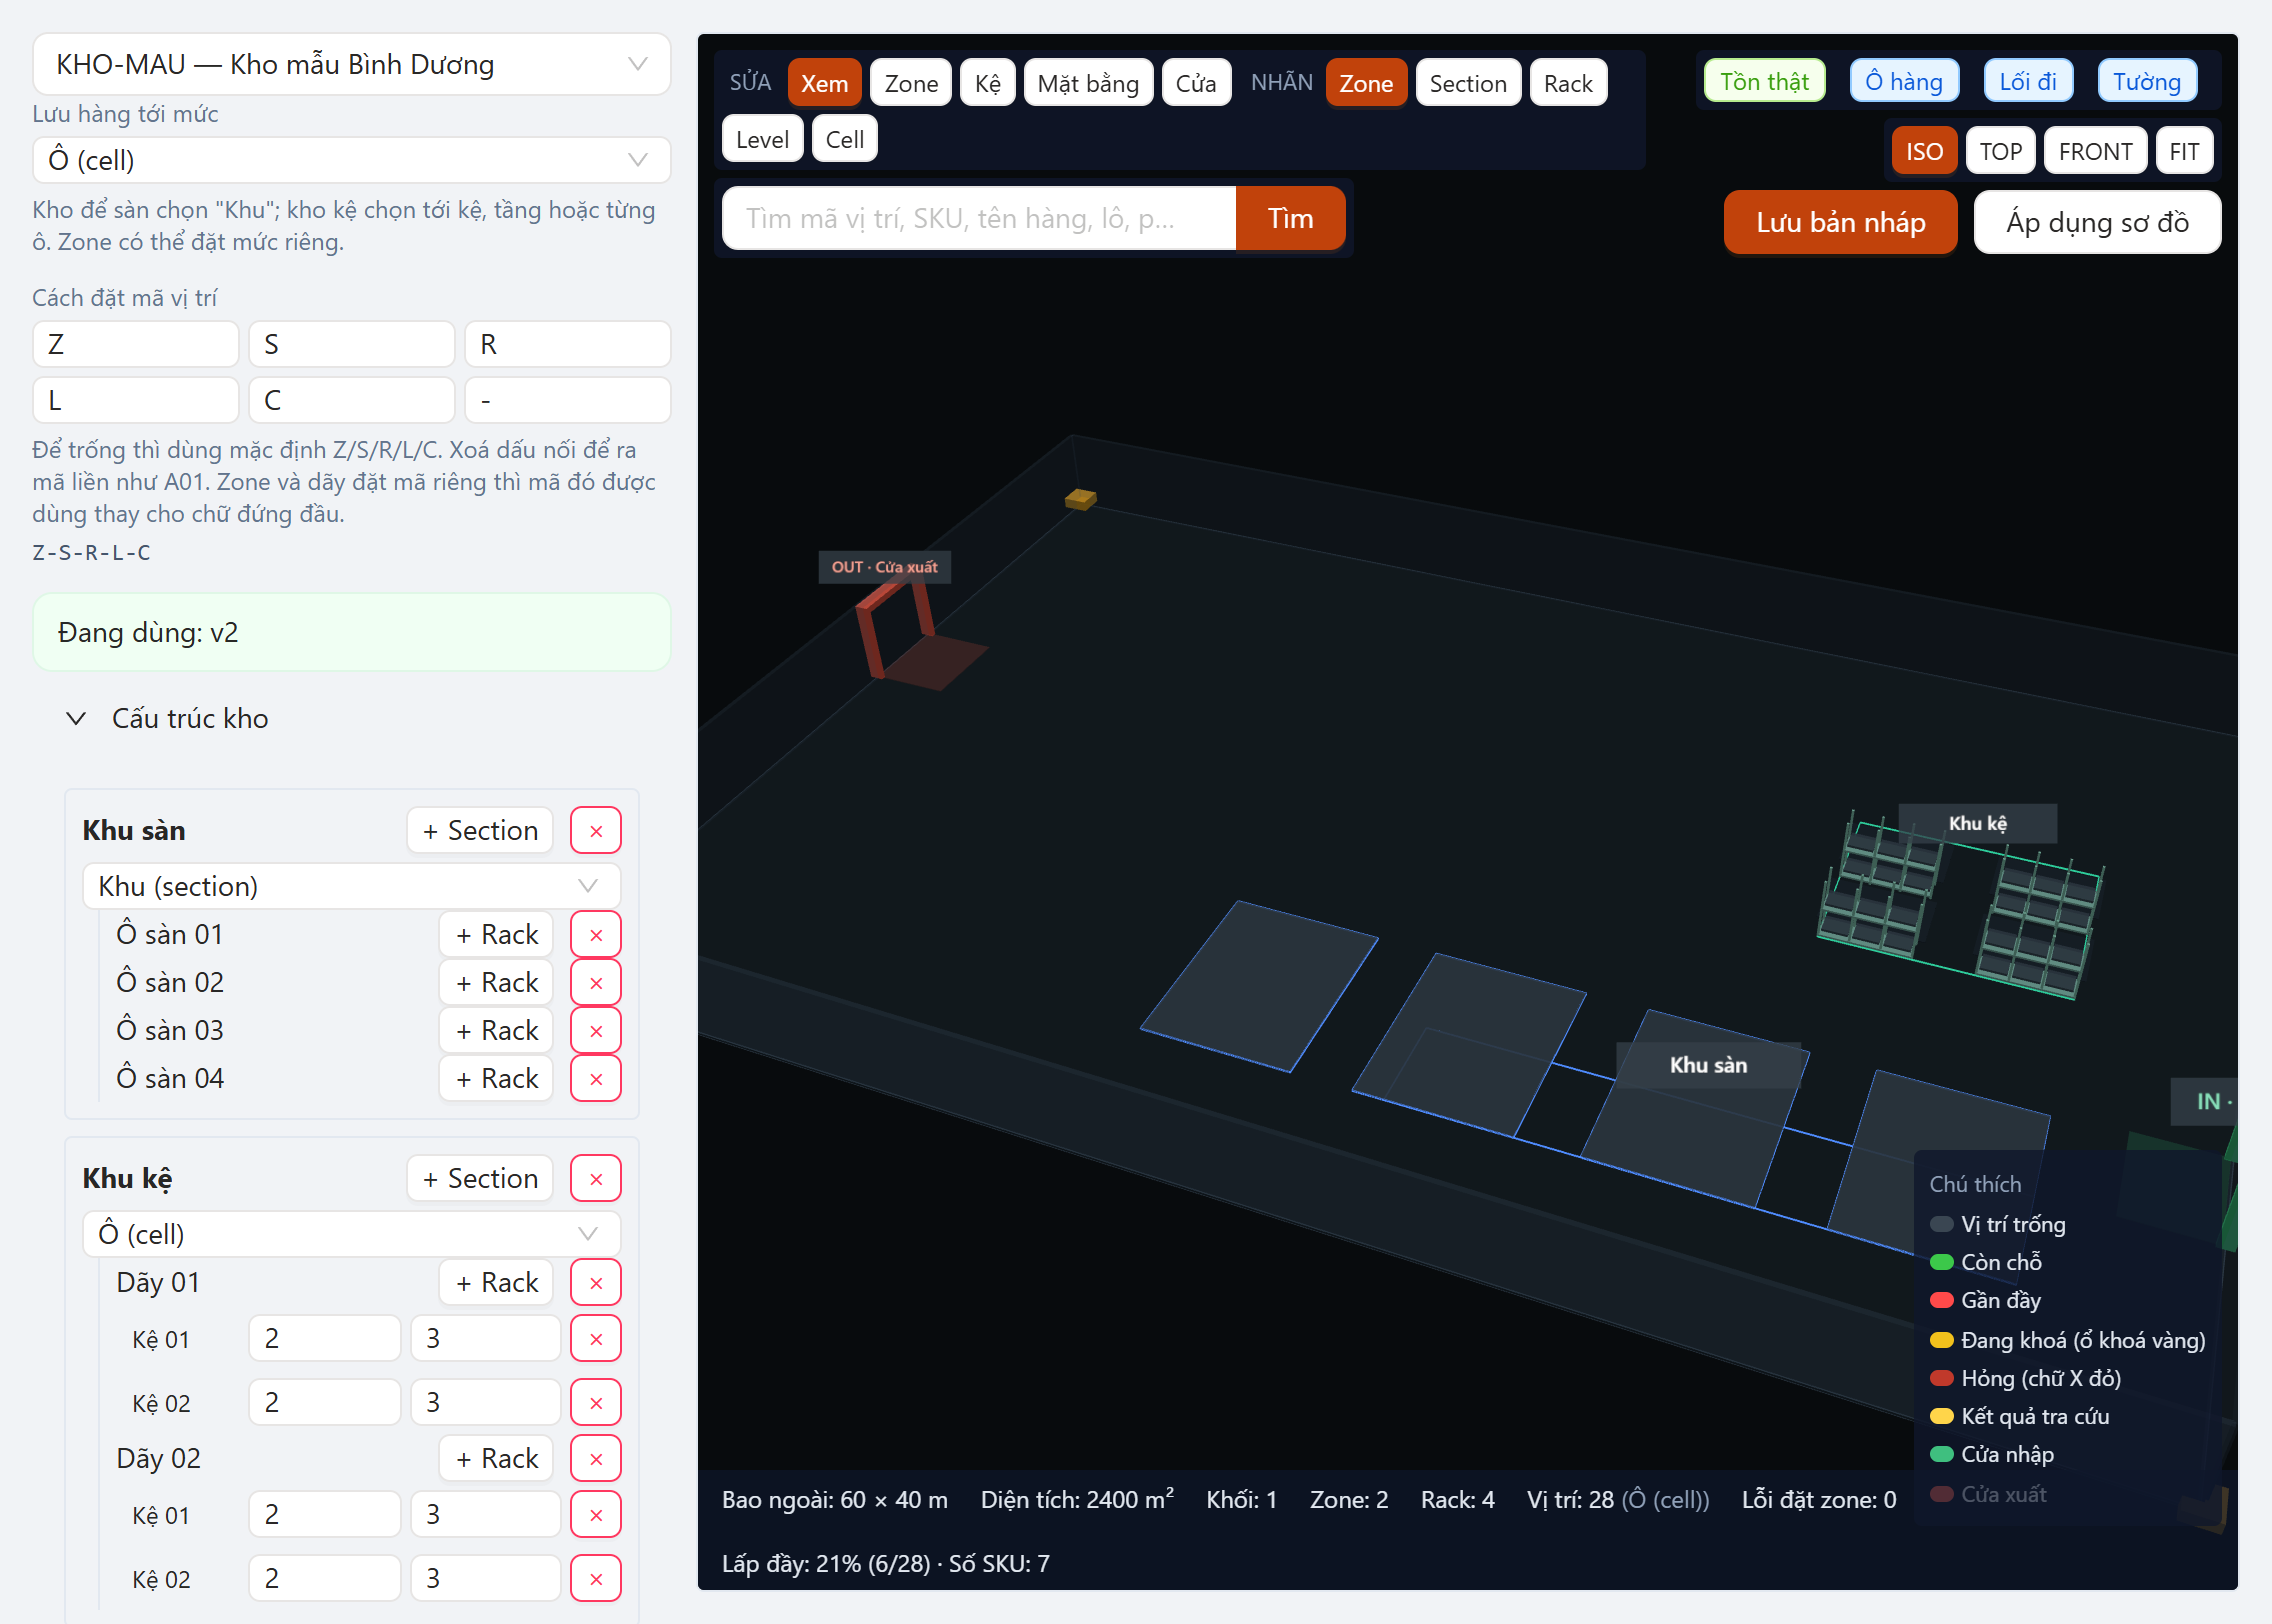Delete the Khu kệ zone via X button
This screenshot has height=1624, width=2272.
click(x=596, y=1179)
